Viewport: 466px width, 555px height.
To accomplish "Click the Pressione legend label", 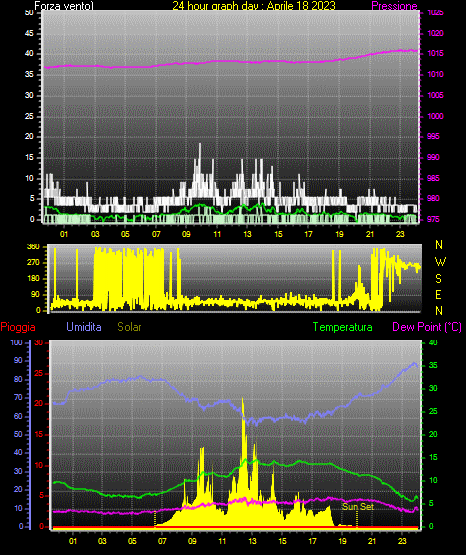I will coord(394,6).
